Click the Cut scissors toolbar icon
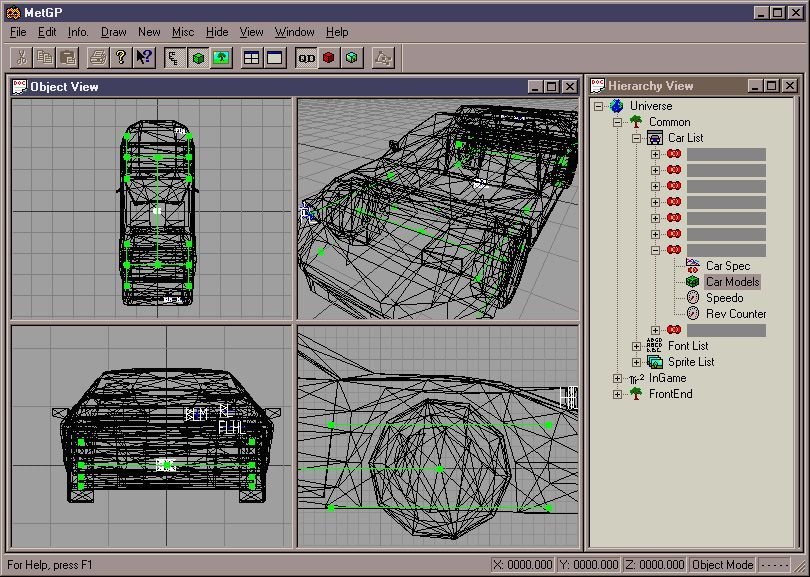Screen dimensions: 810x577 tap(21, 57)
